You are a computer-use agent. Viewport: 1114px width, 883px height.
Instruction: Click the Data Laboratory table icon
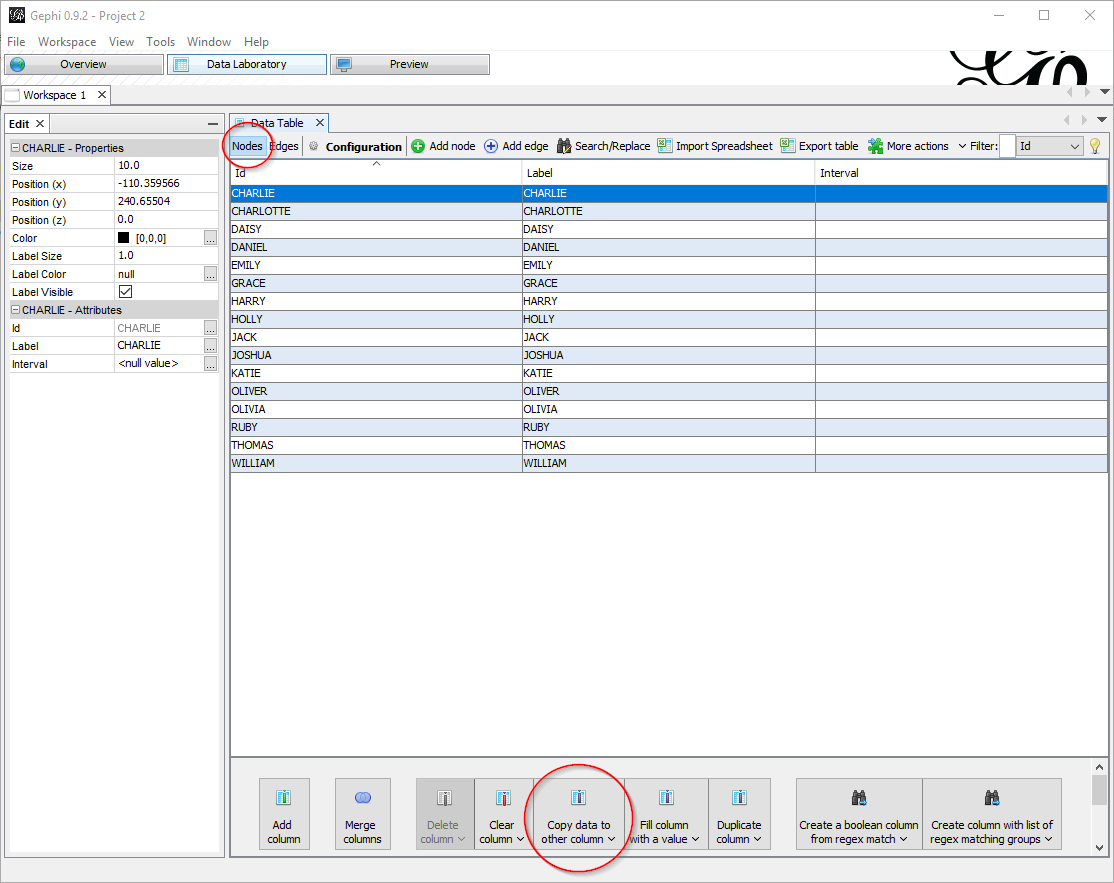pyautogui.click(x=181, y=65)
